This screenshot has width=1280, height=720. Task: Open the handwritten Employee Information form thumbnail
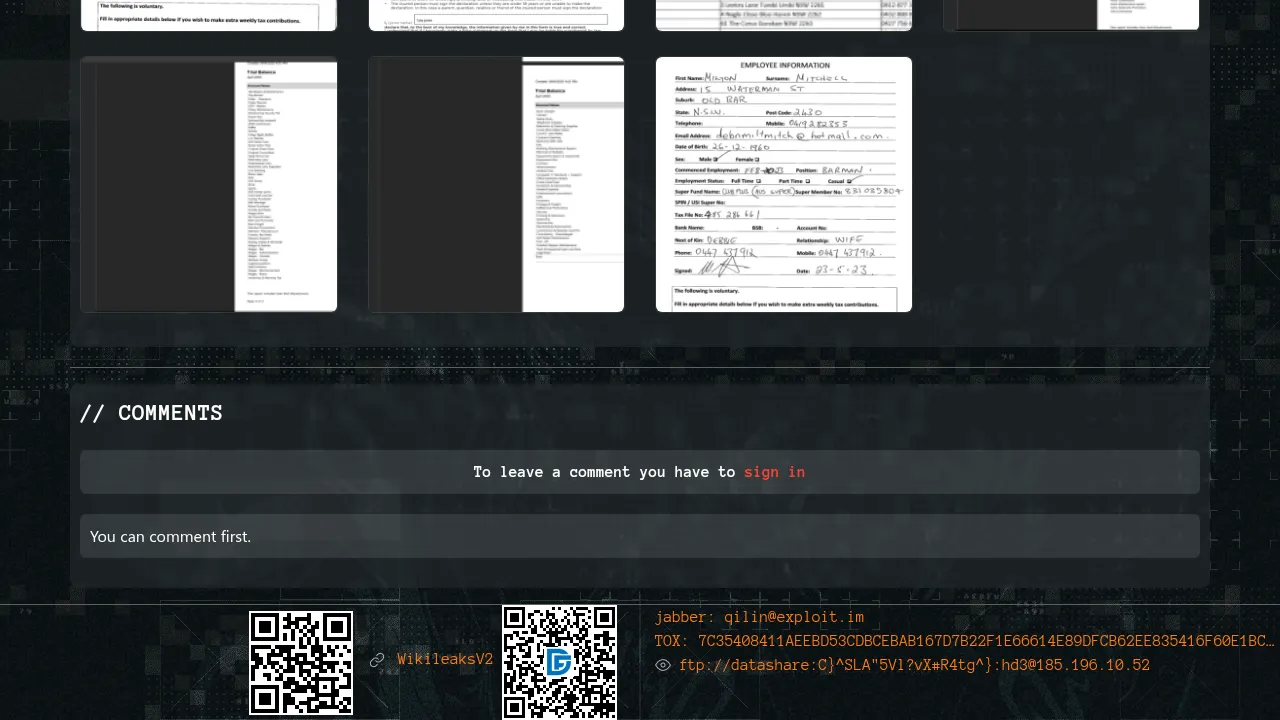[783, 184]
